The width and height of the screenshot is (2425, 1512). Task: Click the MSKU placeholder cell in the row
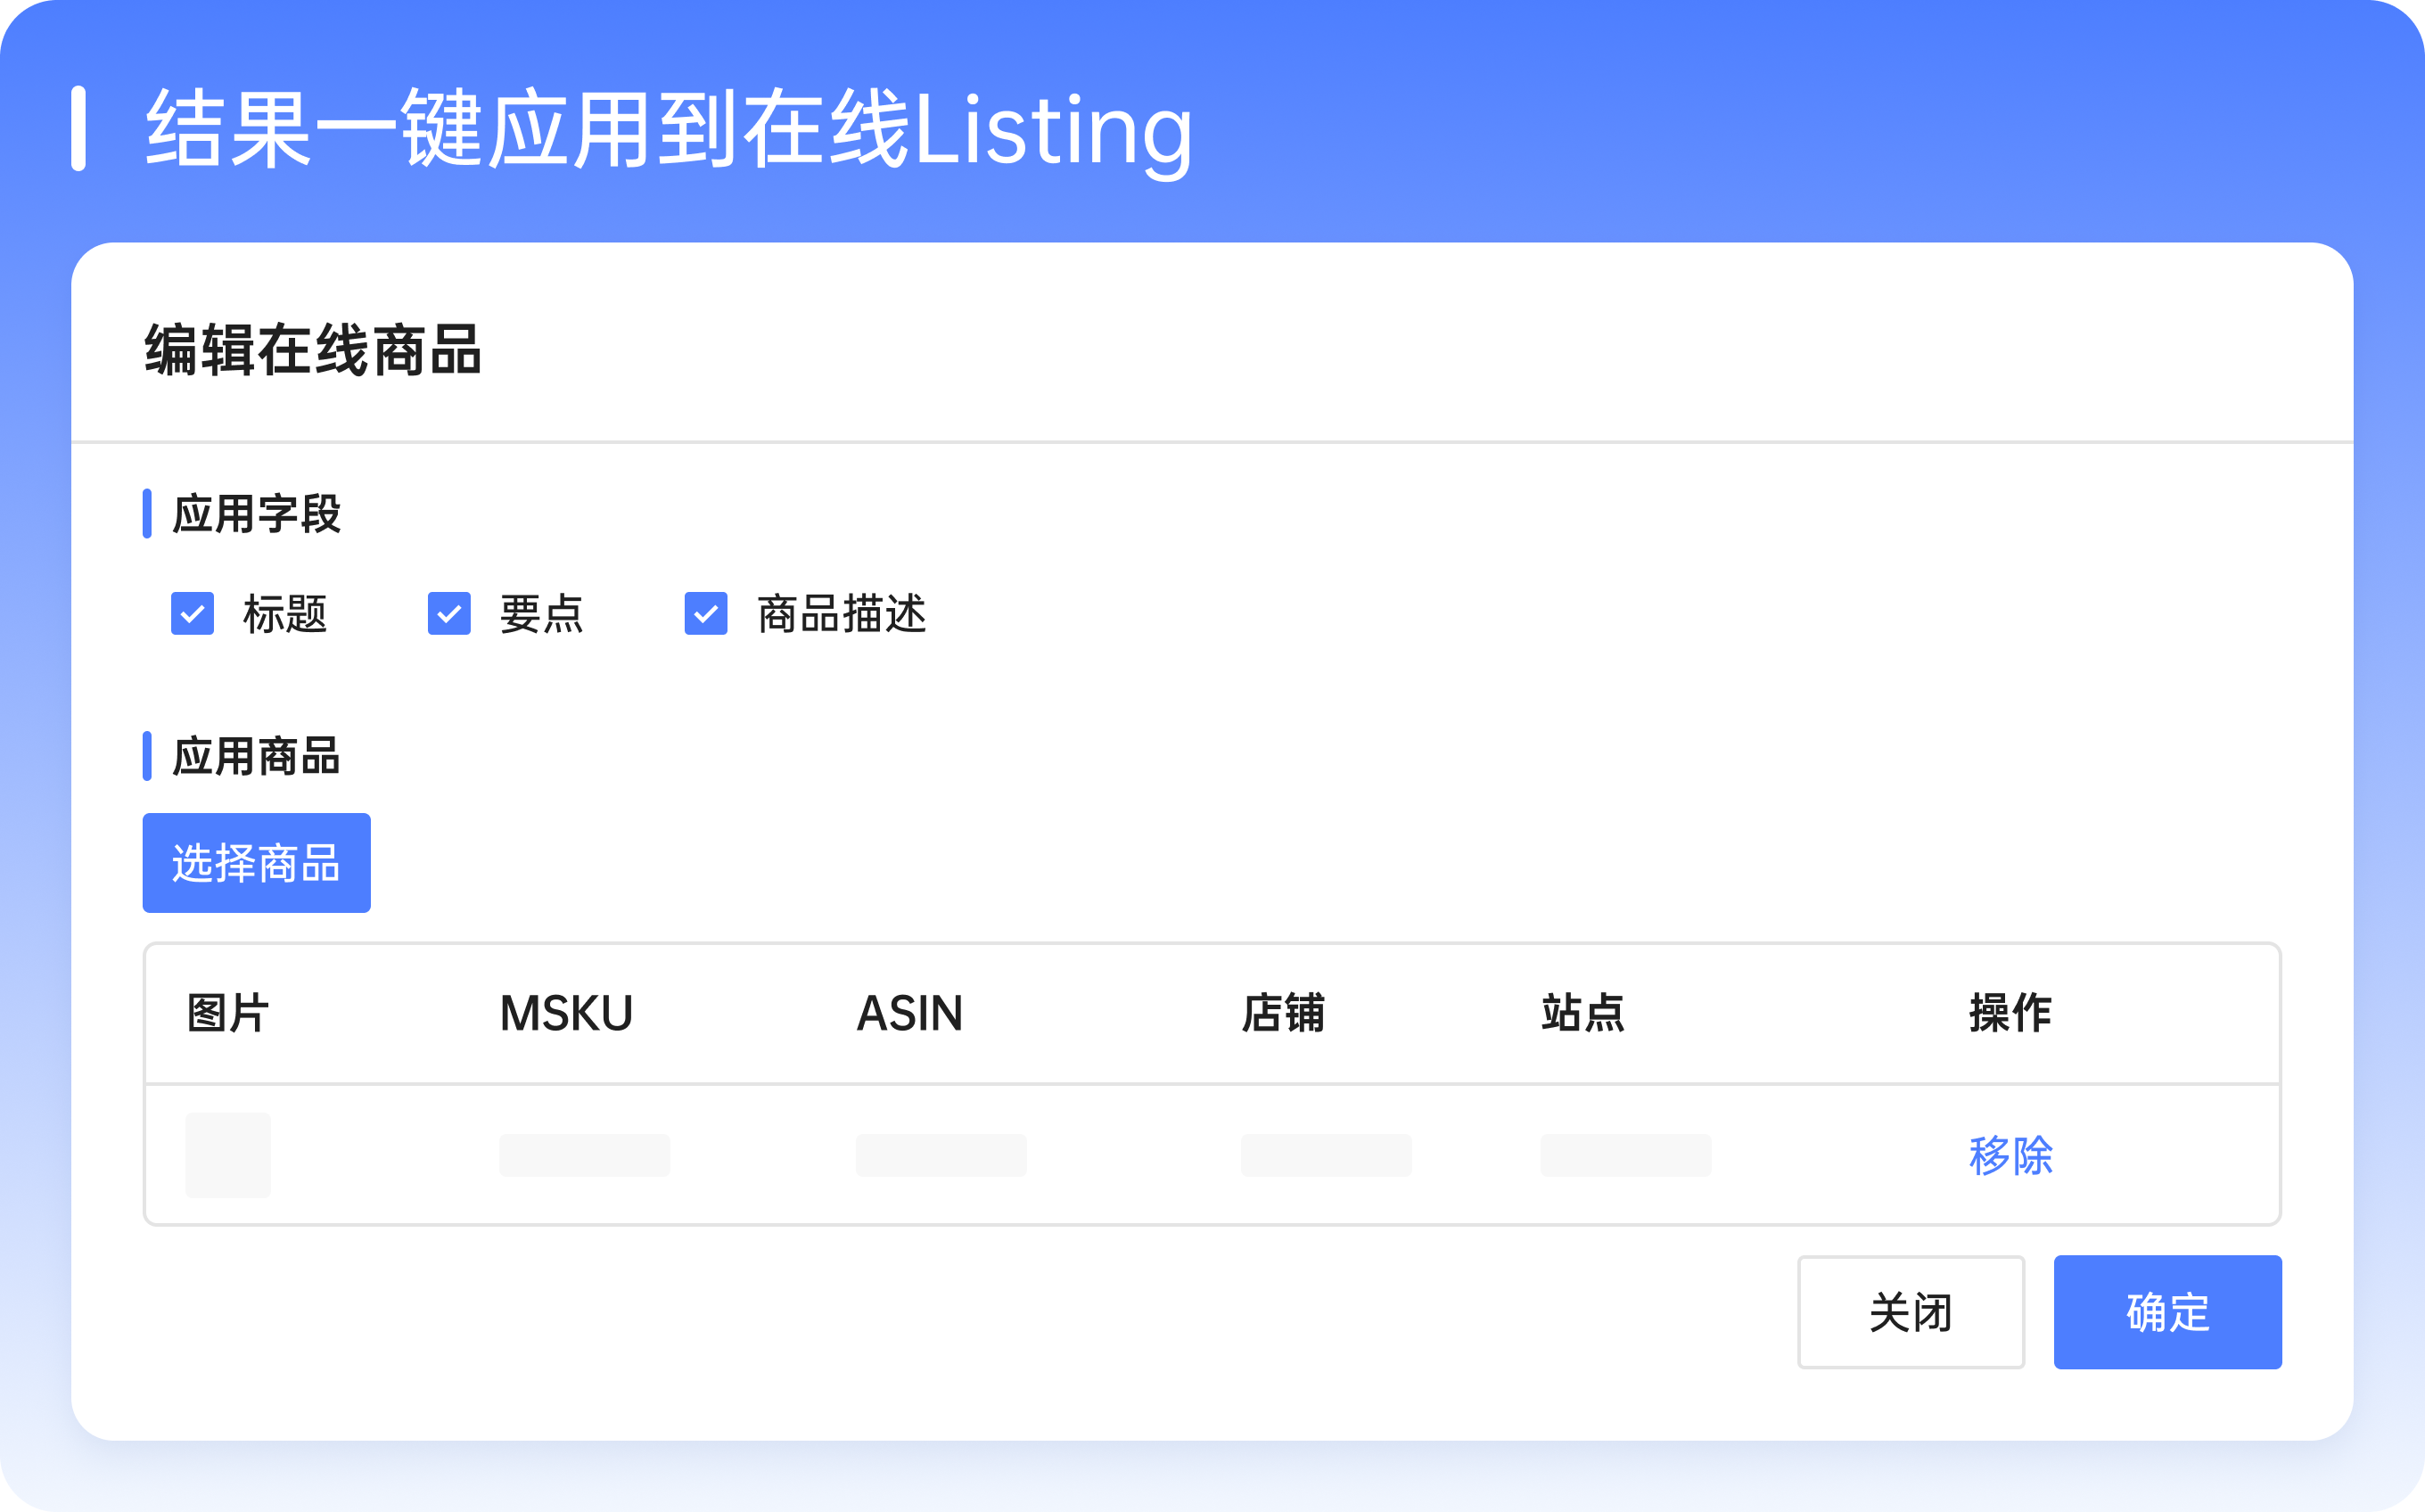pos(585,1155)
